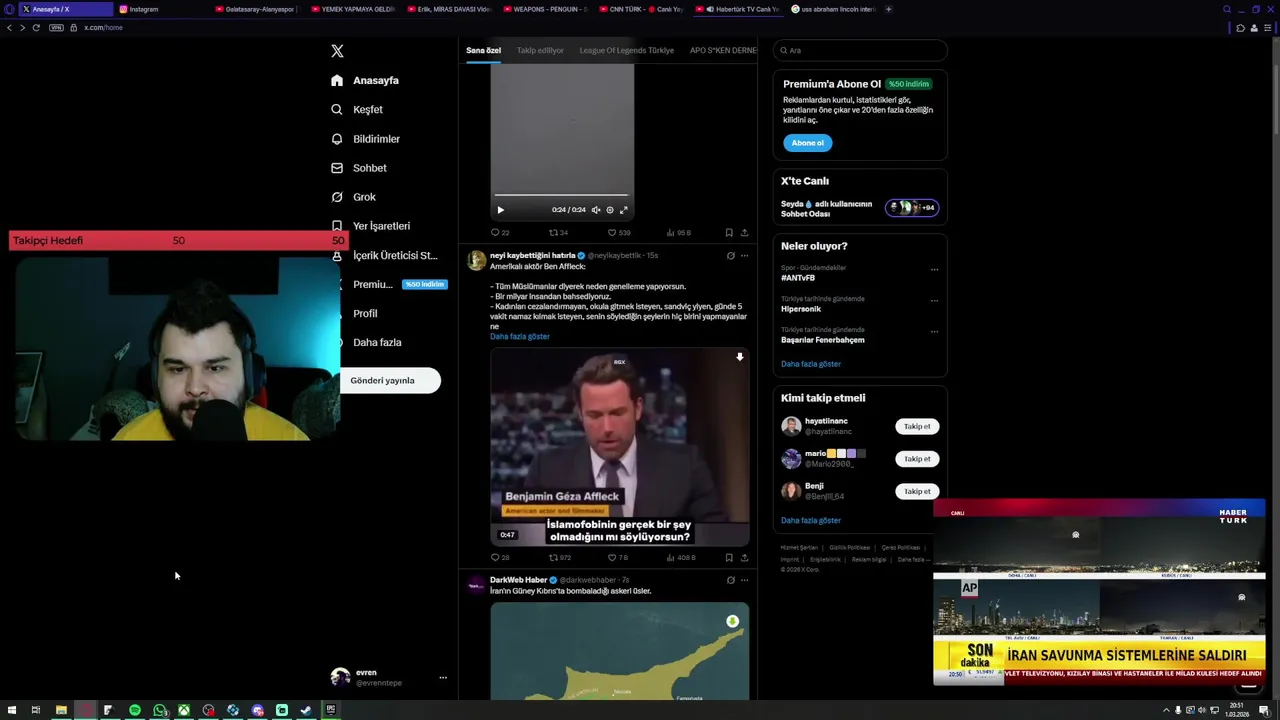Switch to Takip ediliyor tab

[540, 50]
